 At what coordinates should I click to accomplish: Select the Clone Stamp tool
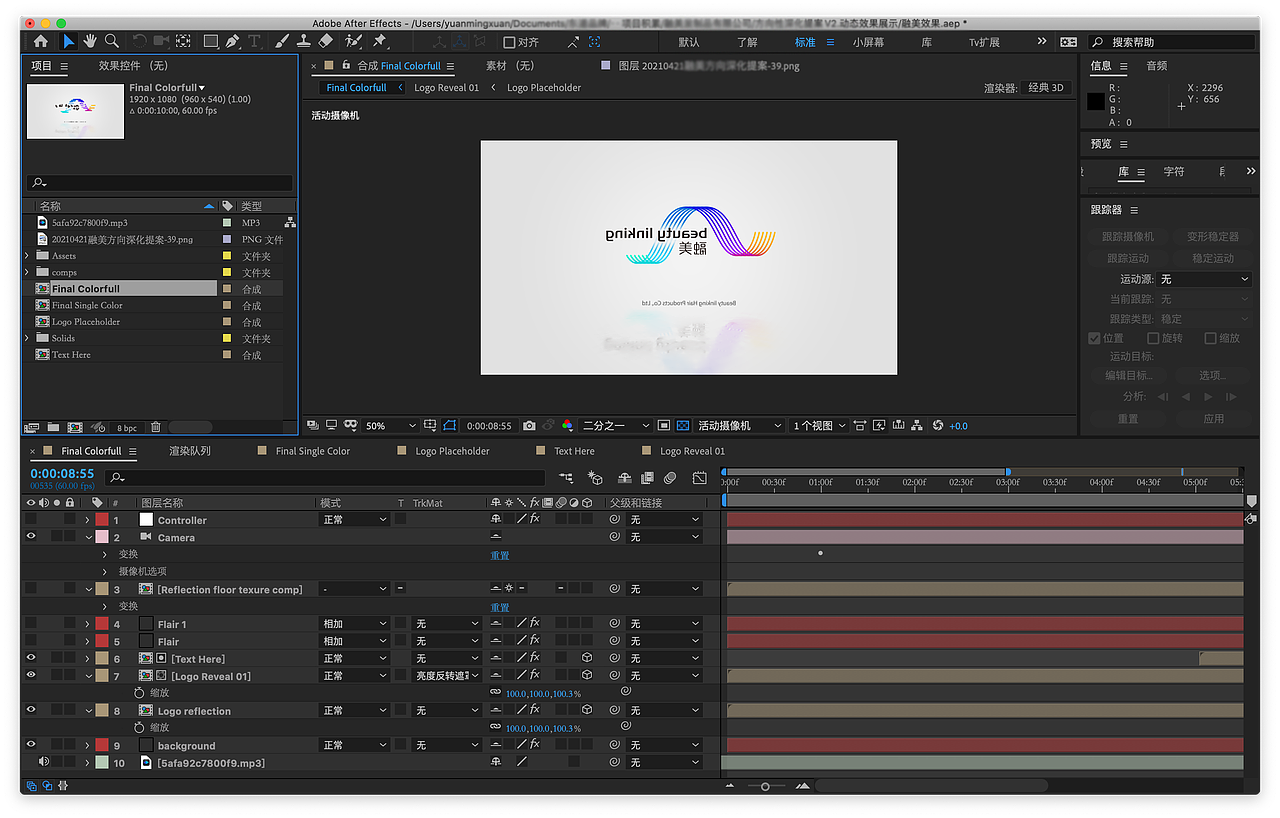point(303,41)
